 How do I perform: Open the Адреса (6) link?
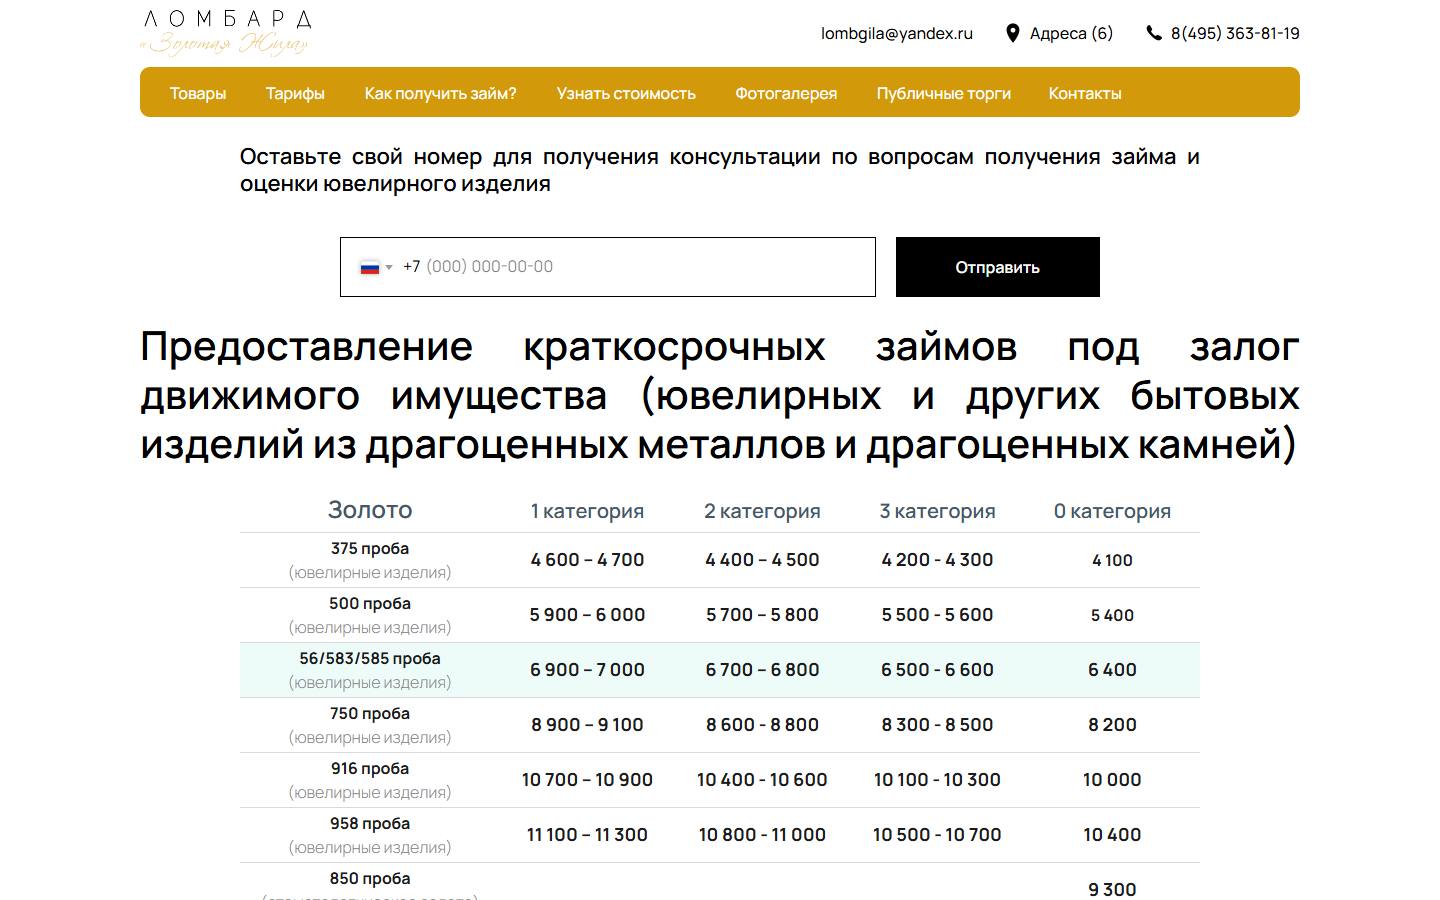(x=1071, y=33)
